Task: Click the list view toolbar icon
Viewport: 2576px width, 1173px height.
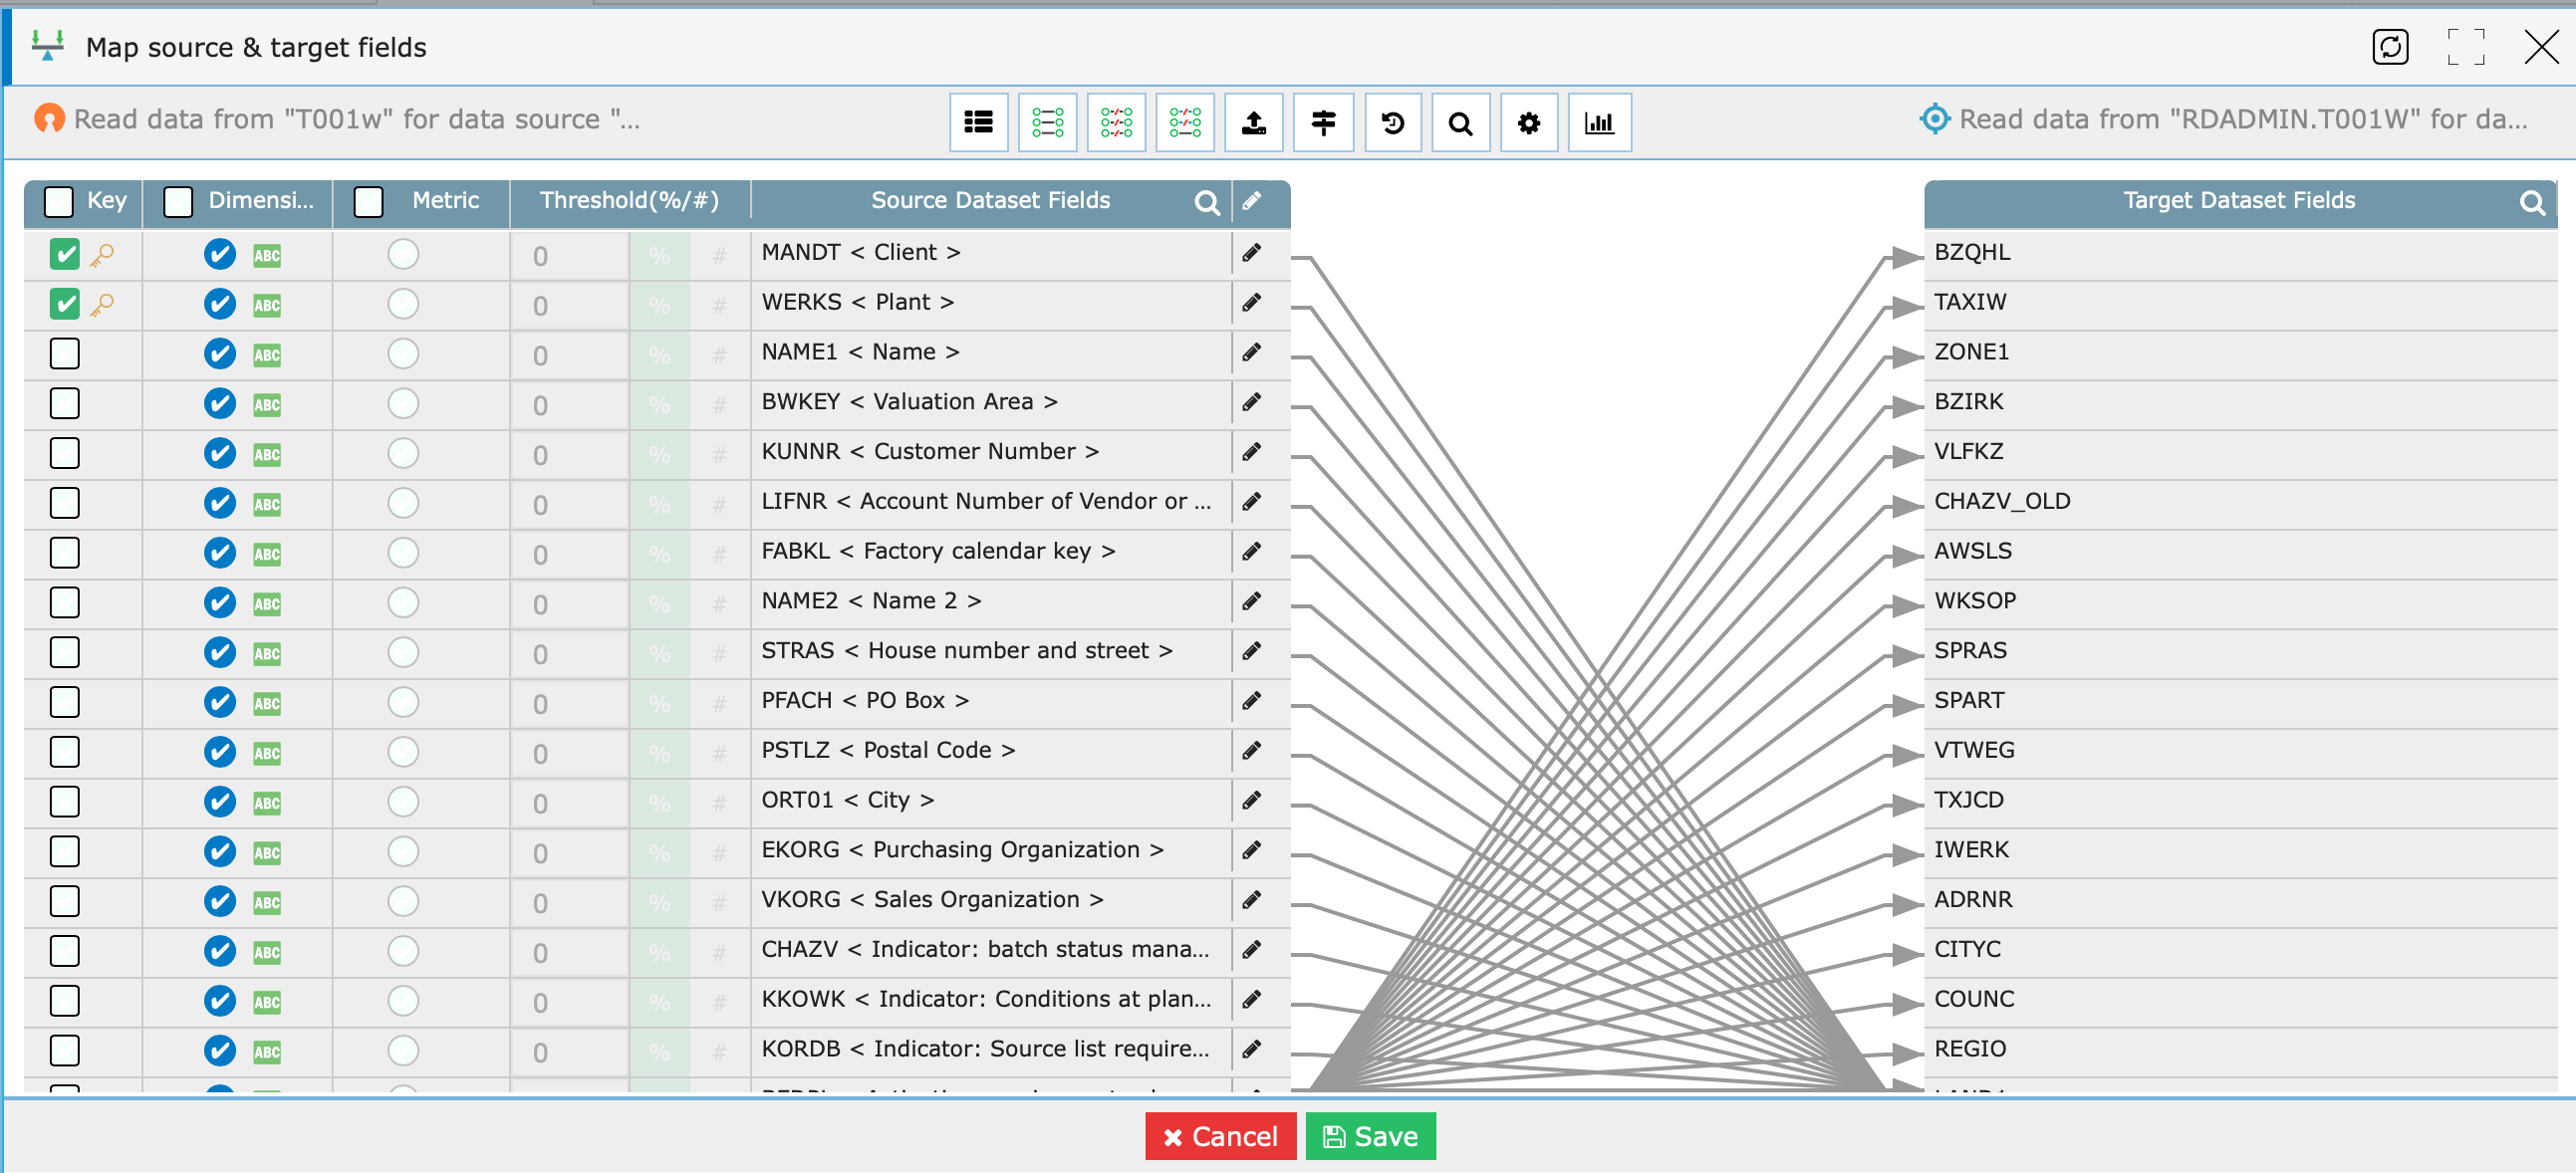Action: pyautogui.click(x=977, y=123)
